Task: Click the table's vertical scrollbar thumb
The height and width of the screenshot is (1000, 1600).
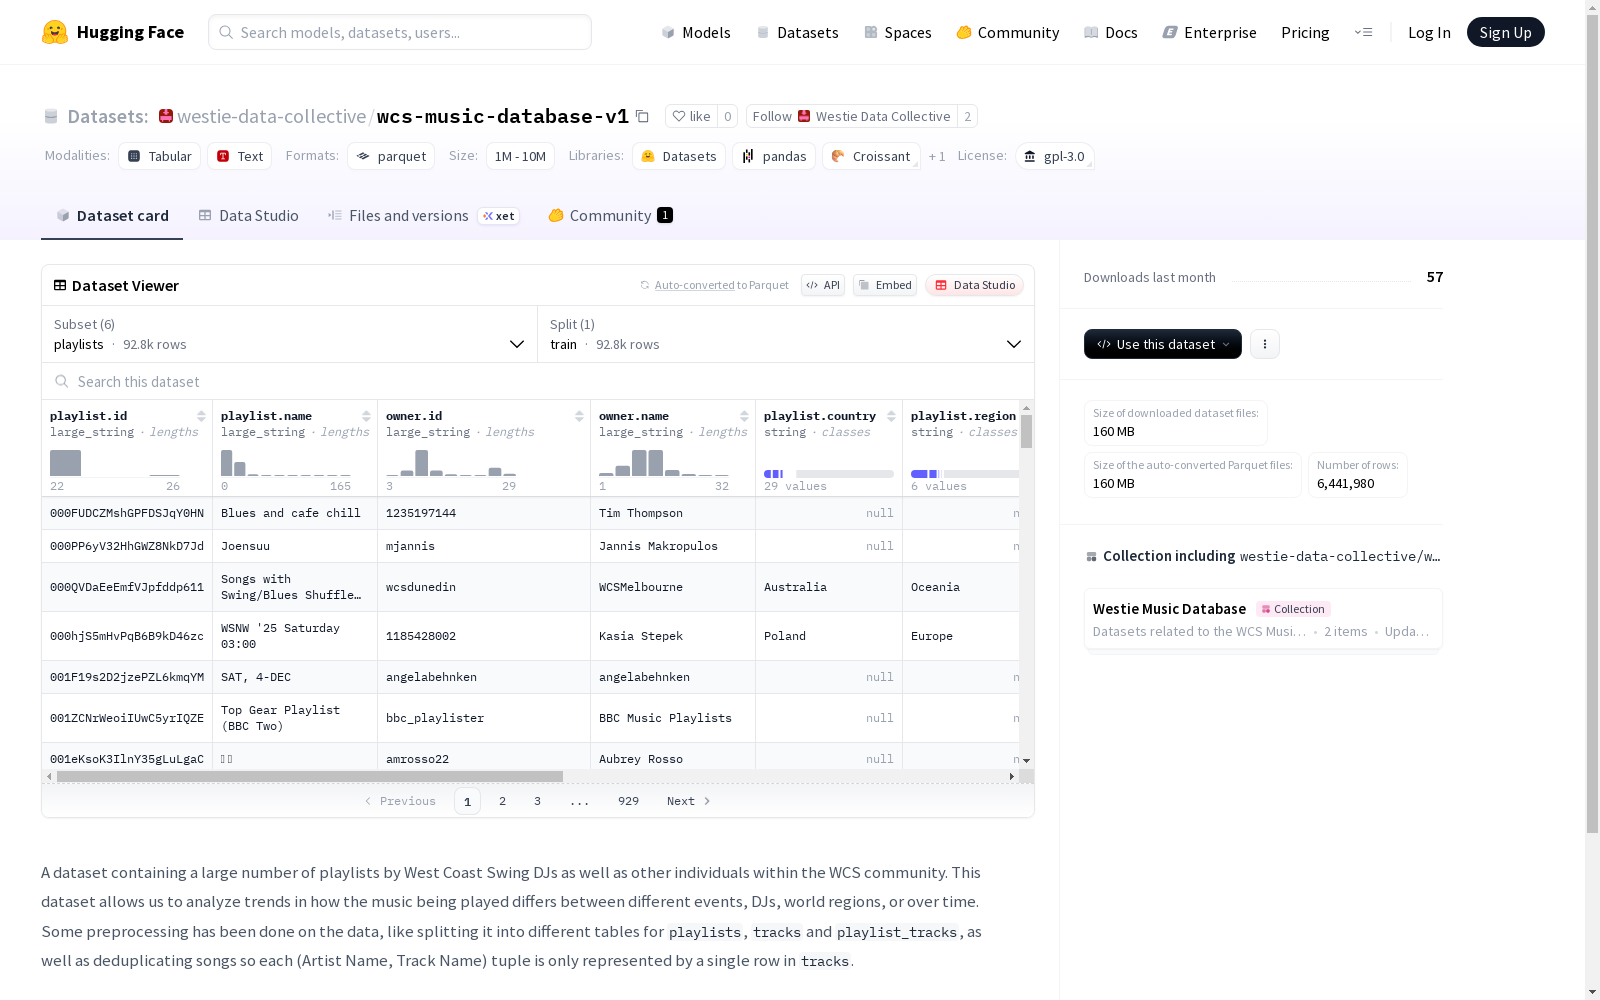Action: (1026, 431)
